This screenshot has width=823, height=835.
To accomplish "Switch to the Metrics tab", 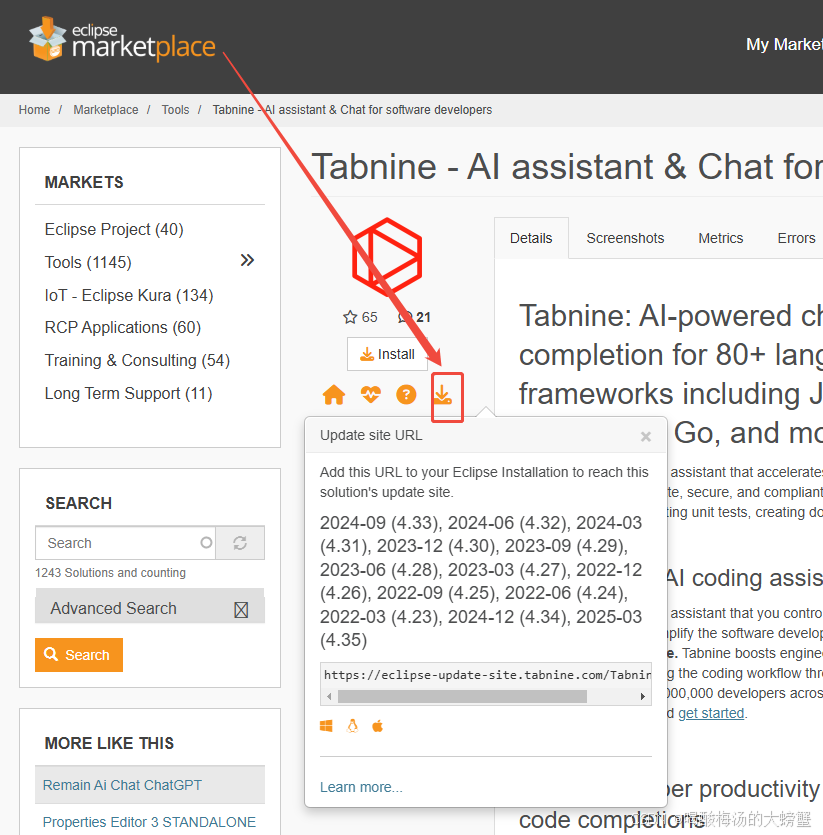I will [720, 238].
